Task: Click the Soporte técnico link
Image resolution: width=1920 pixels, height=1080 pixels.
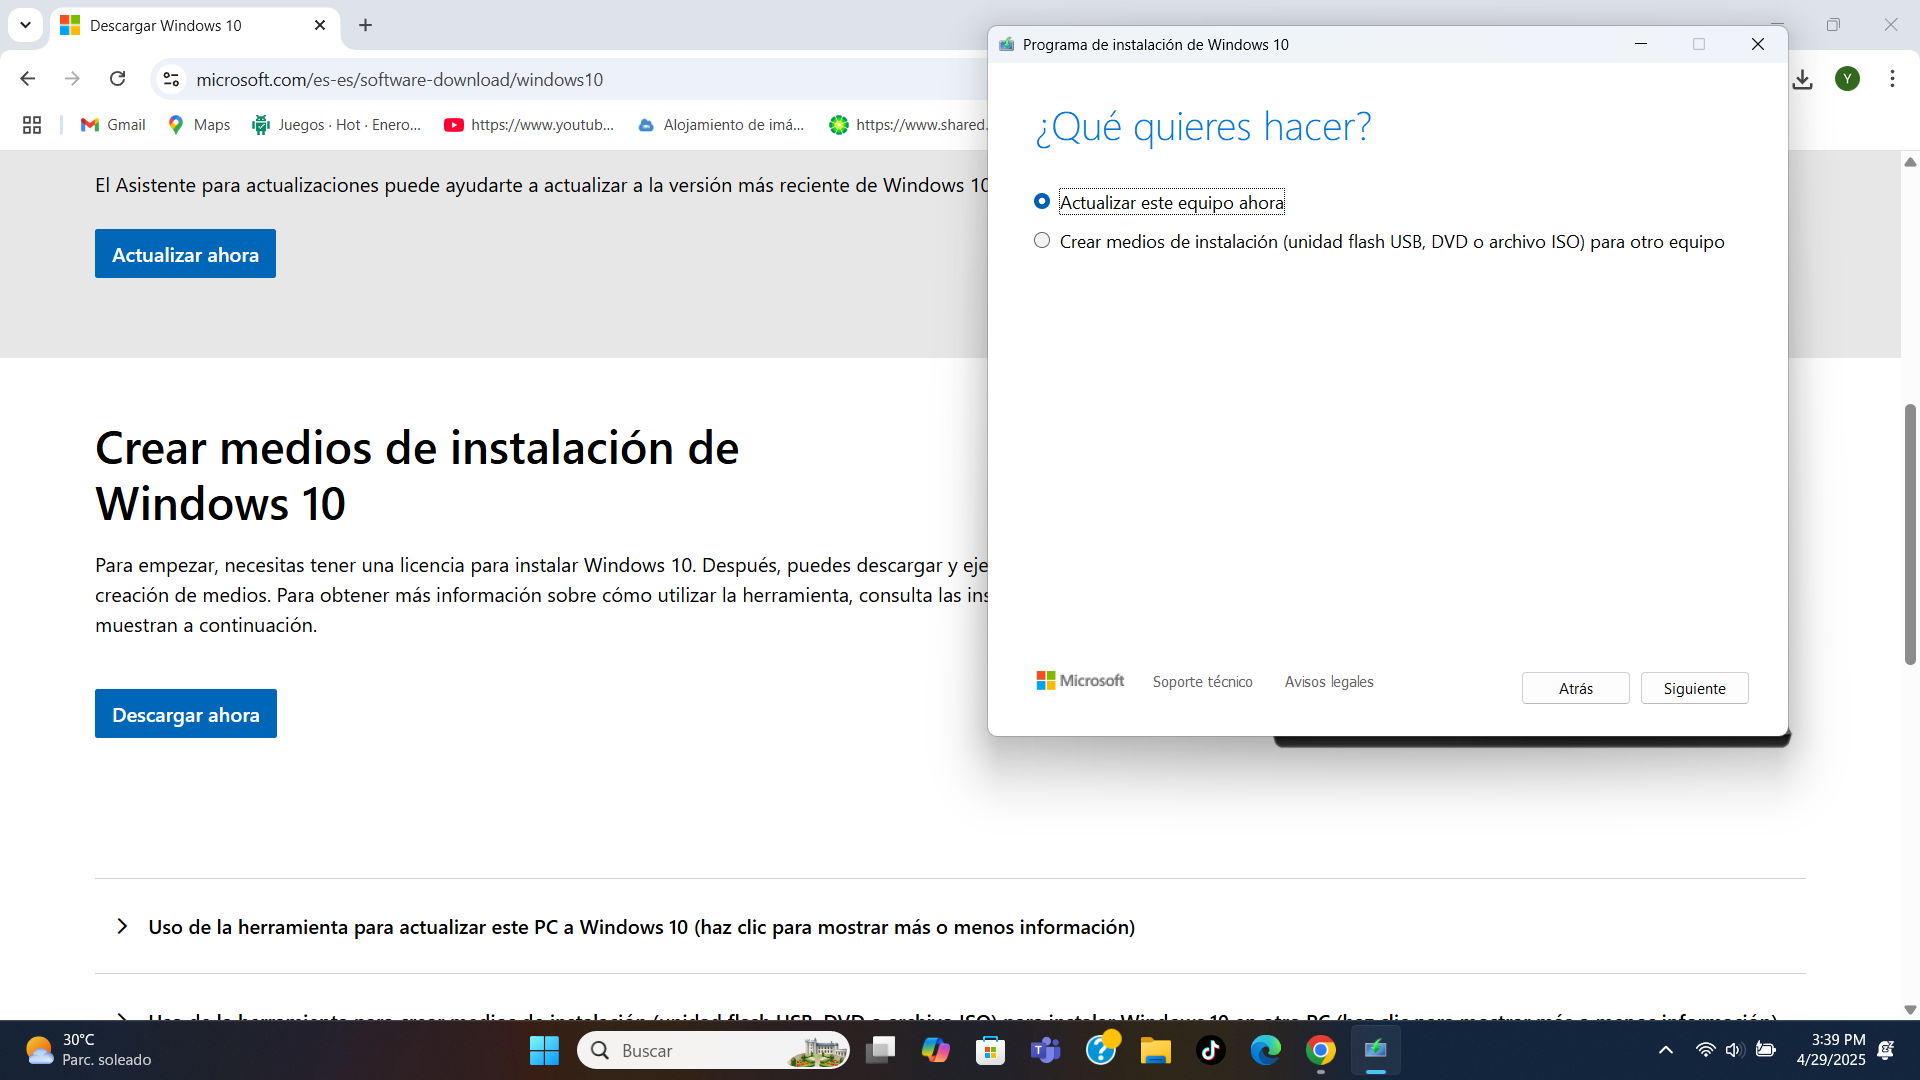Action: point(1202,682)
